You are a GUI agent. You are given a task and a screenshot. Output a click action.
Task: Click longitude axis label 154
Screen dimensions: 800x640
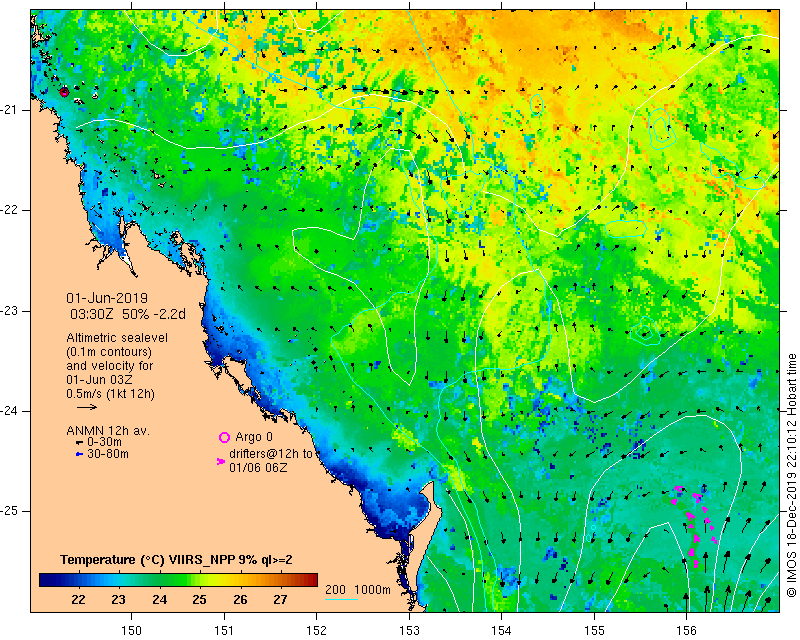click(502, 631)
